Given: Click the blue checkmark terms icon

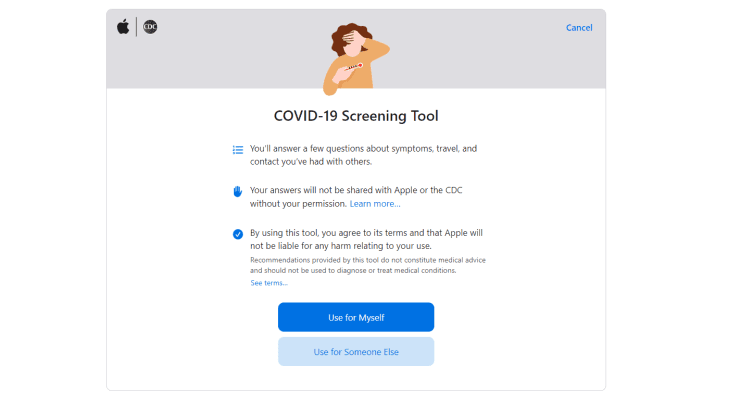Looking at the screenshot, I should click(238, 234).
